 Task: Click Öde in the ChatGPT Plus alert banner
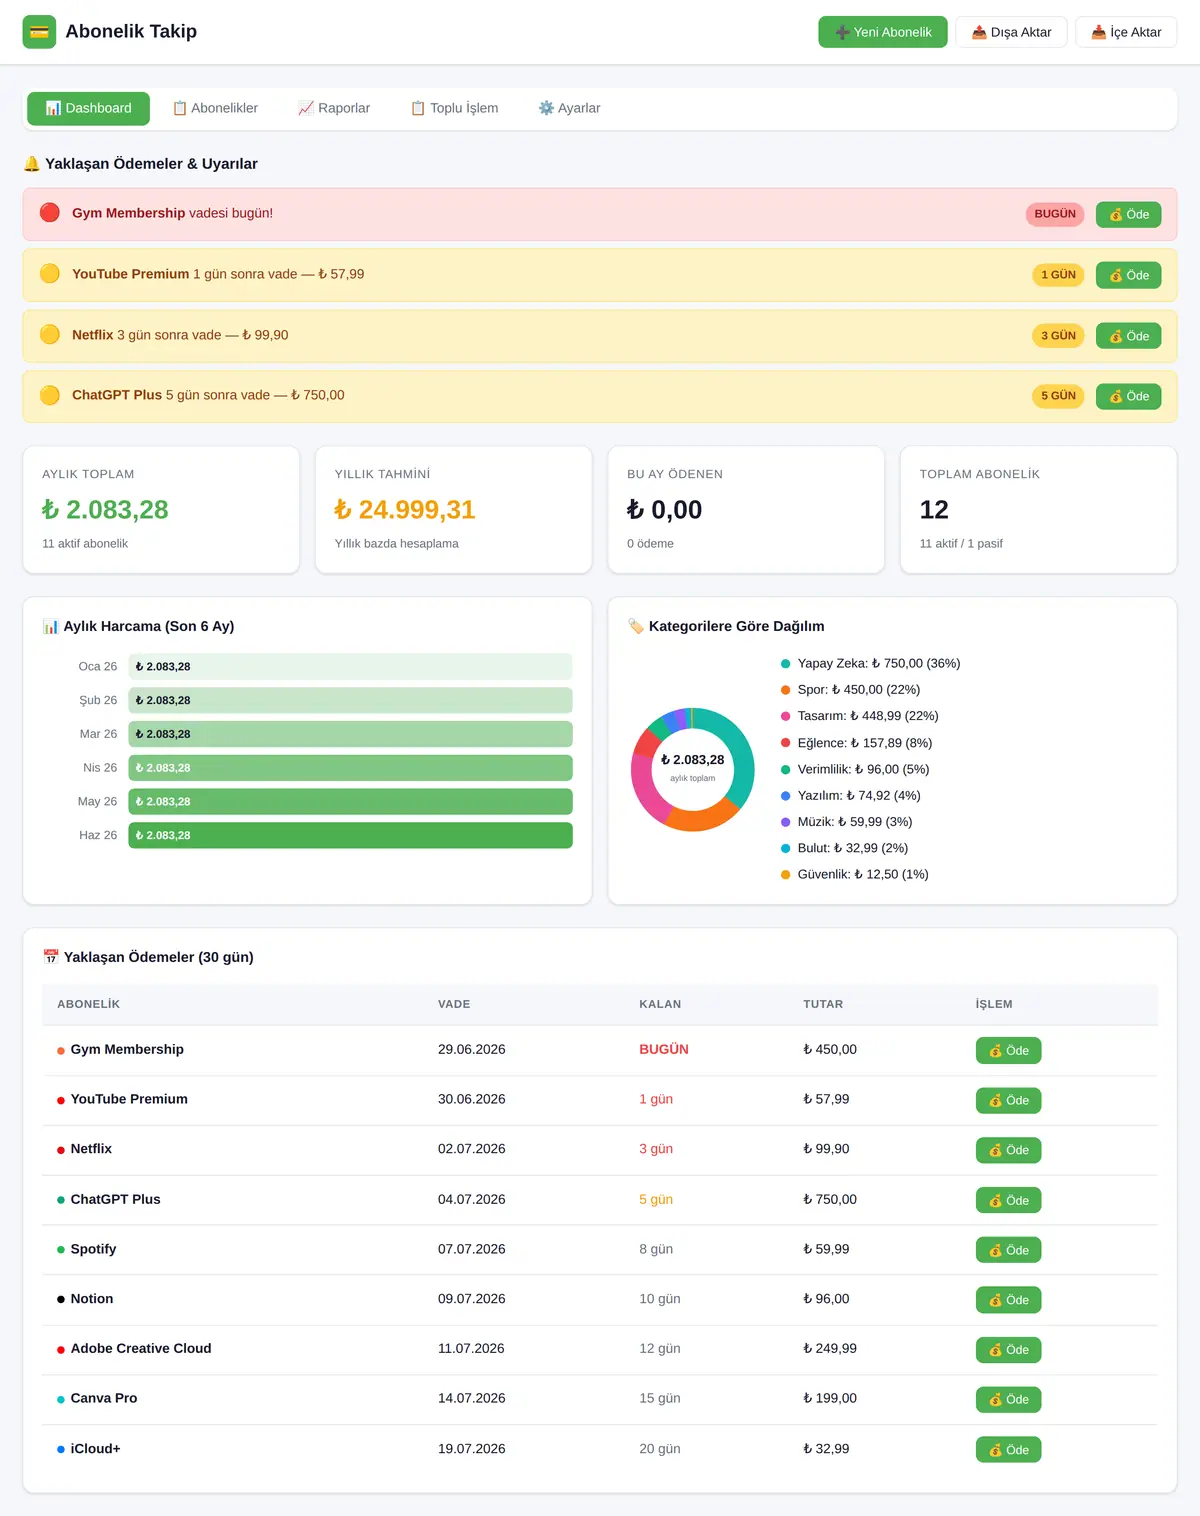click(x=1128, y=396)
